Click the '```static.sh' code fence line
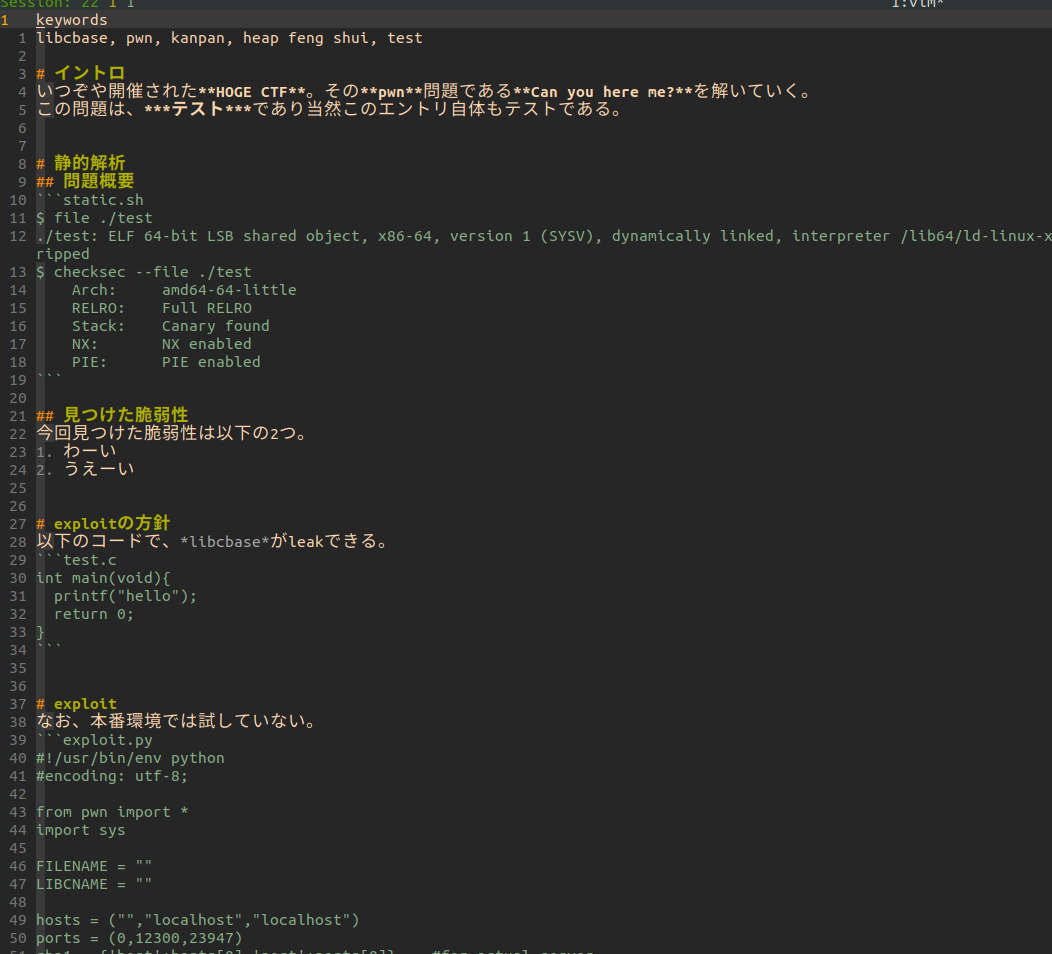 coord(90,200)
